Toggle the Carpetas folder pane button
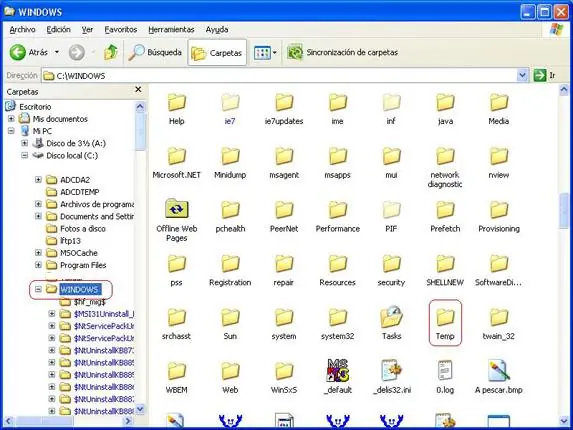 (x=217, y=53)
